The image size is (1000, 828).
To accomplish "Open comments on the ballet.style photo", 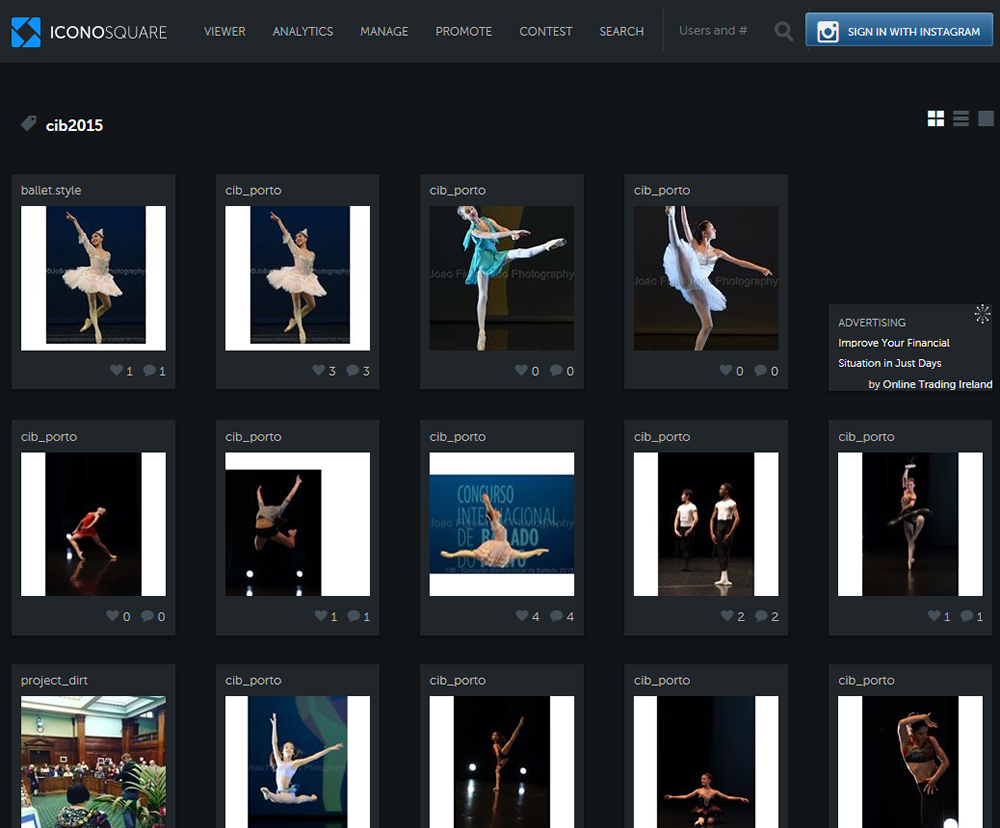I will 149,370.
